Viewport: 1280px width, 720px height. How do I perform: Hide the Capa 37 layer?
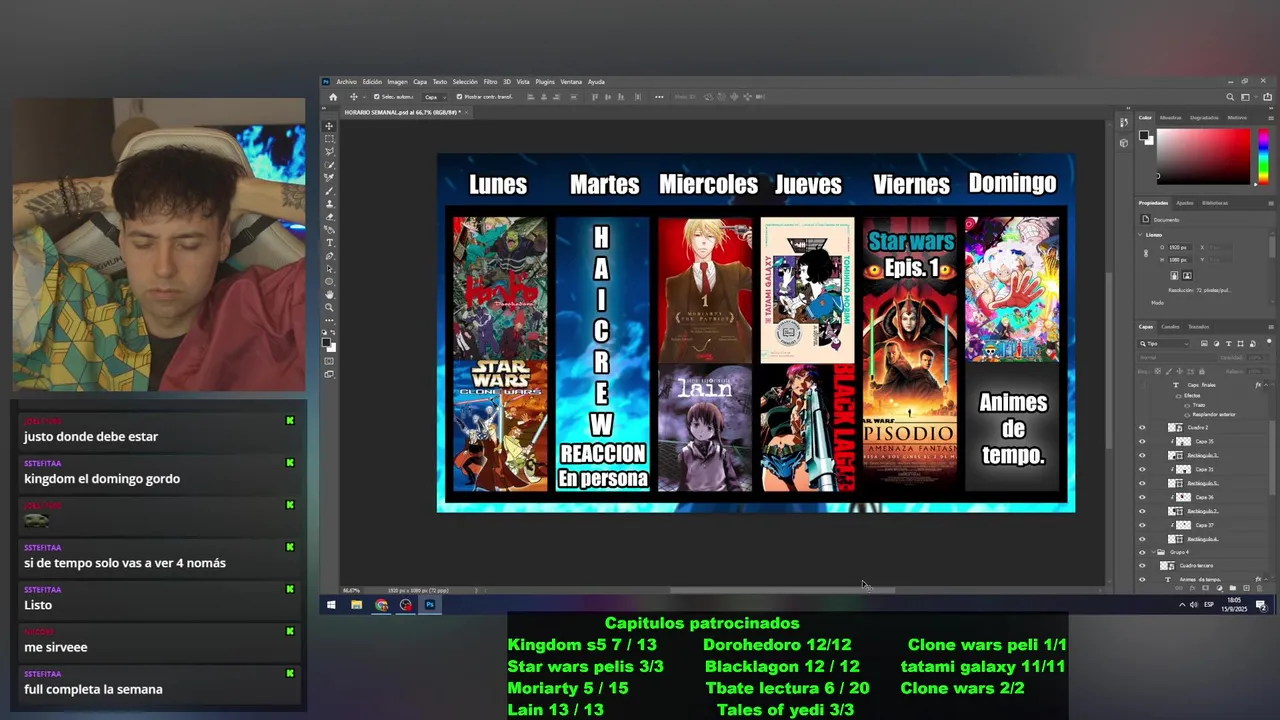click(1142, 525)
